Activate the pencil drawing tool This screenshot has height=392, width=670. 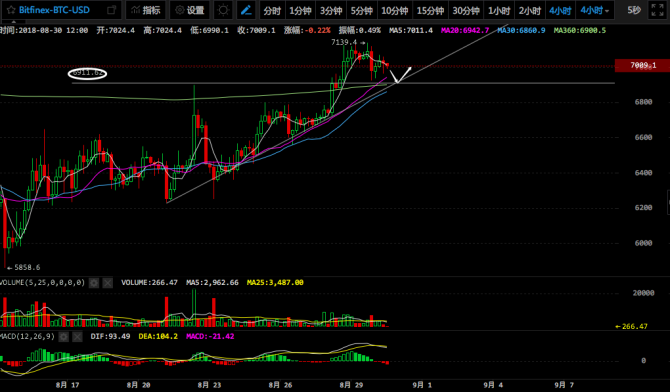(x=246, y=10)
